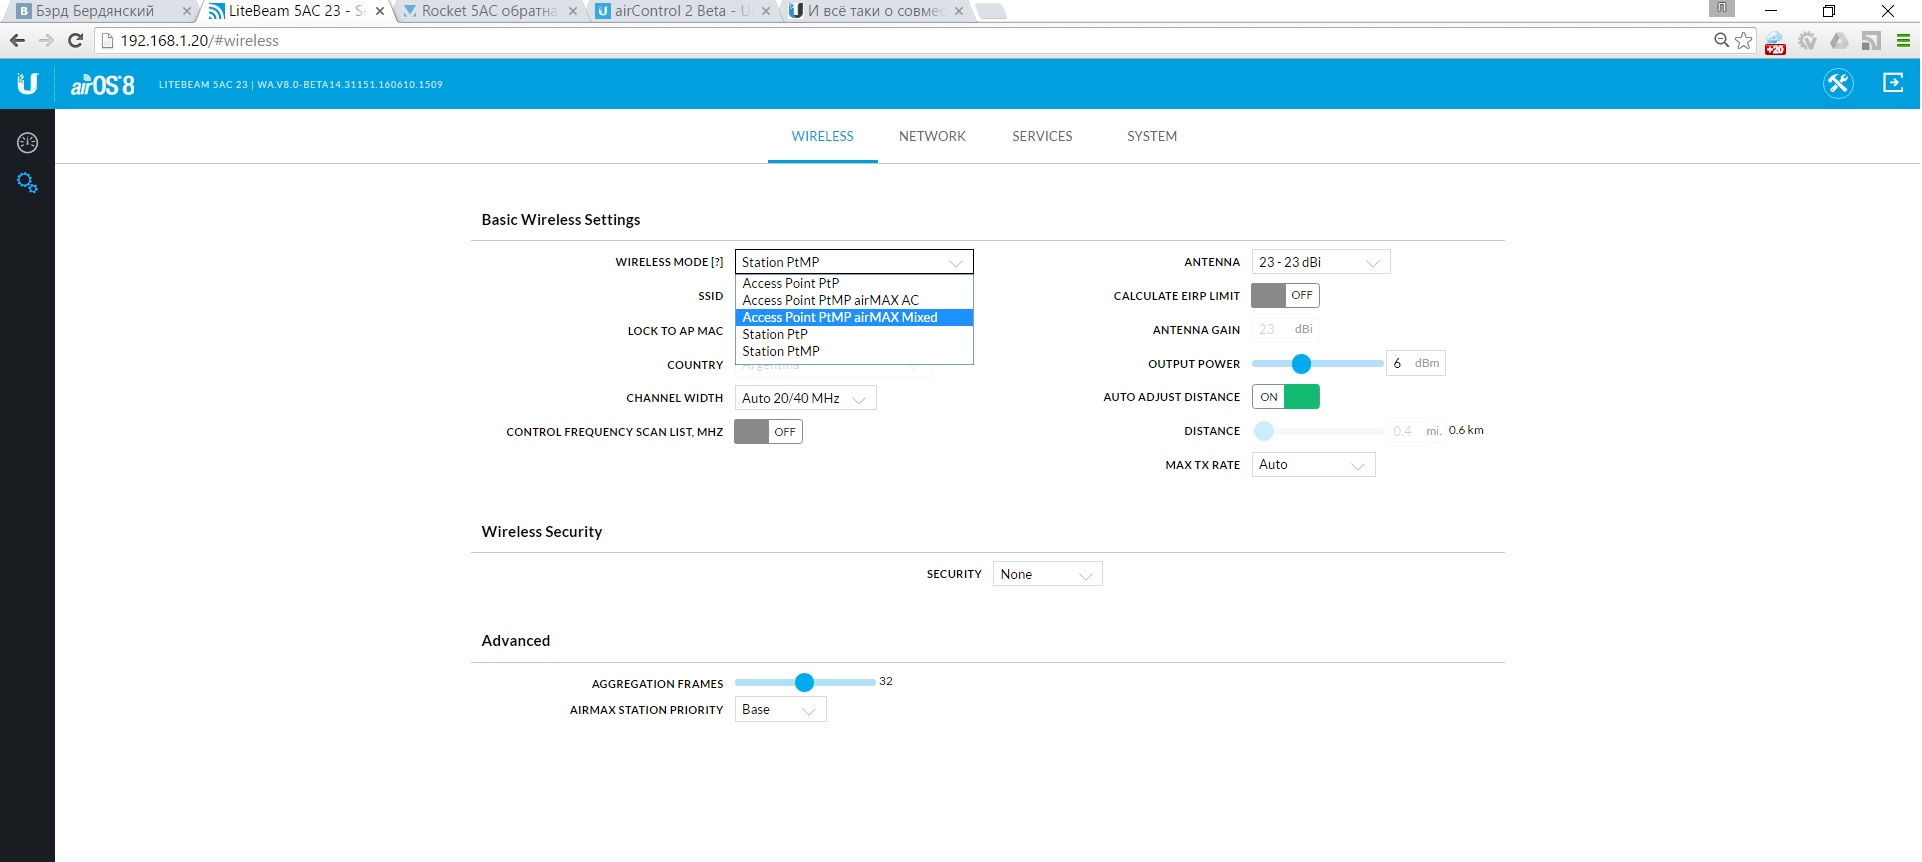This screenshot has width=1922, height=862.
Task: Switch to System tab
Action: tap(1152, 136)
